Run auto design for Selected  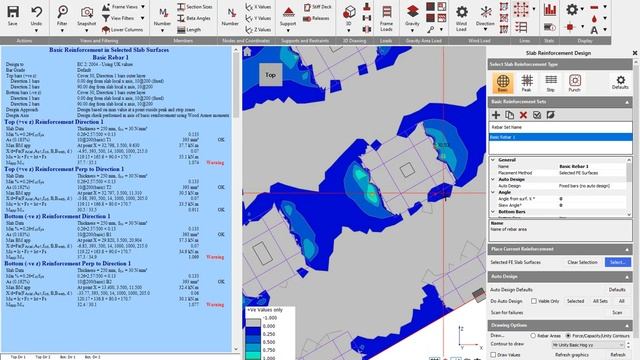(575, 301)
